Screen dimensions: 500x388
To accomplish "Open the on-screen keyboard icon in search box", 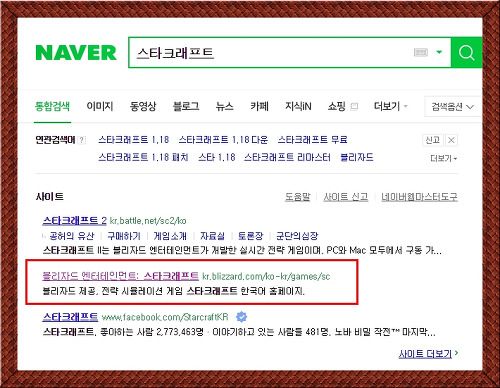I will tap(421, 52).
